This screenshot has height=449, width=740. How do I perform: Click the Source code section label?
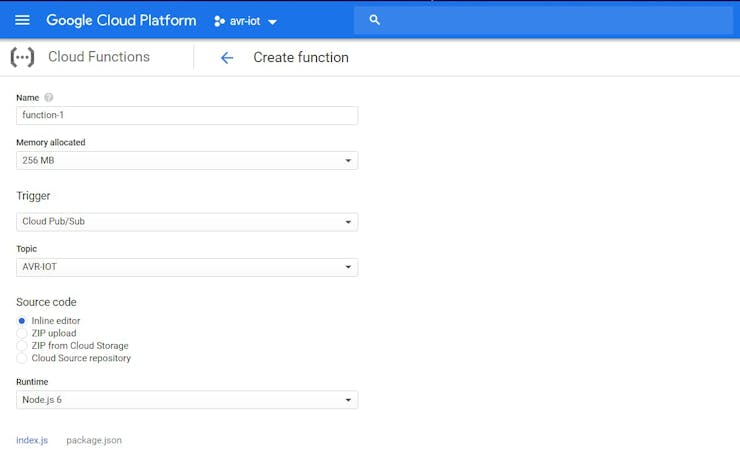[46, 302]
